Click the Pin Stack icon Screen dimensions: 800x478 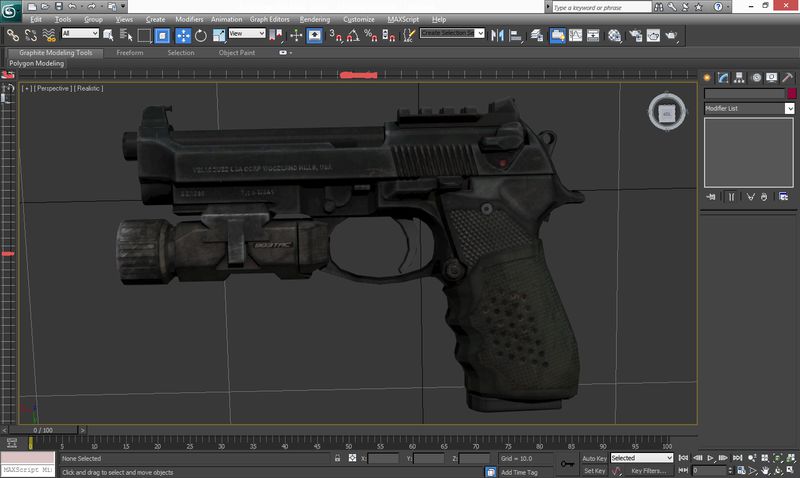709,197
